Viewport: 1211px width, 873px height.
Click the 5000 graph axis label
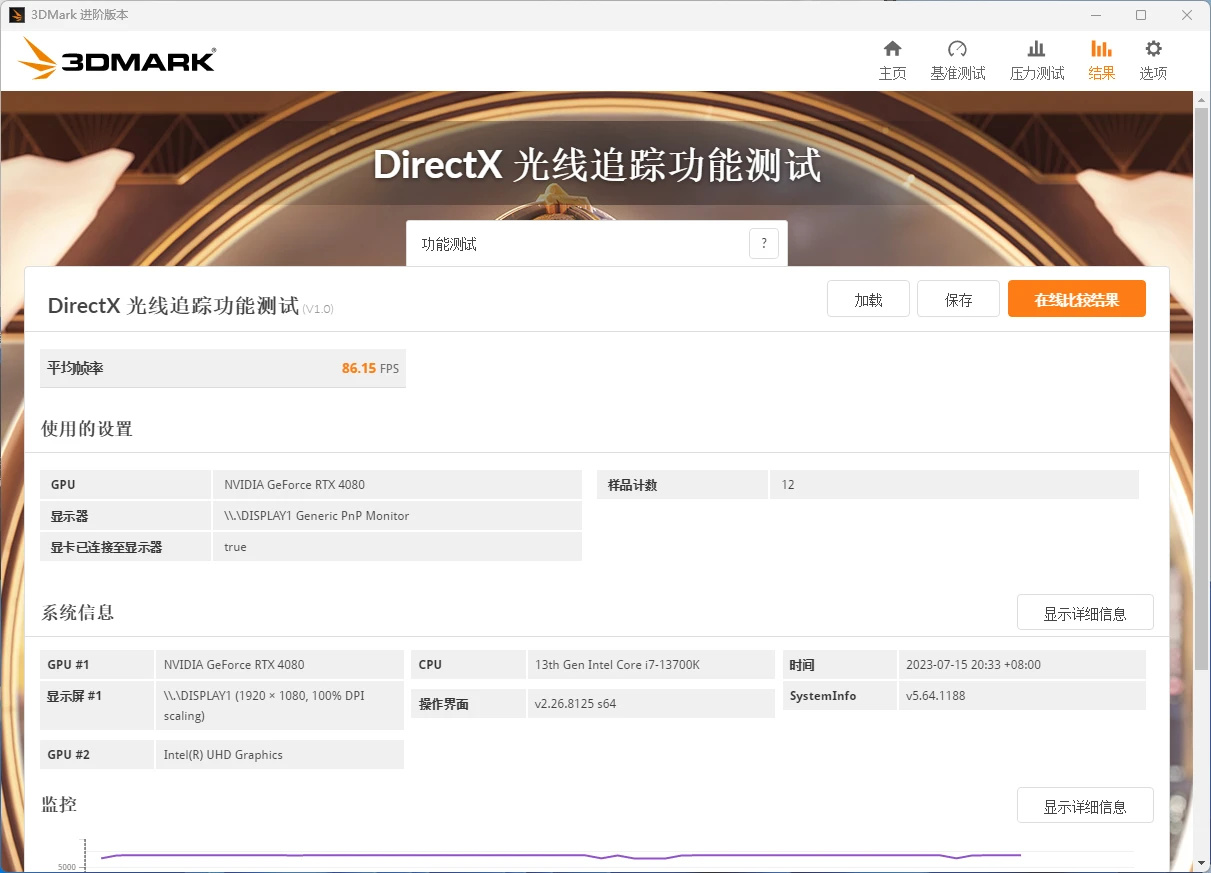[66, 867]
